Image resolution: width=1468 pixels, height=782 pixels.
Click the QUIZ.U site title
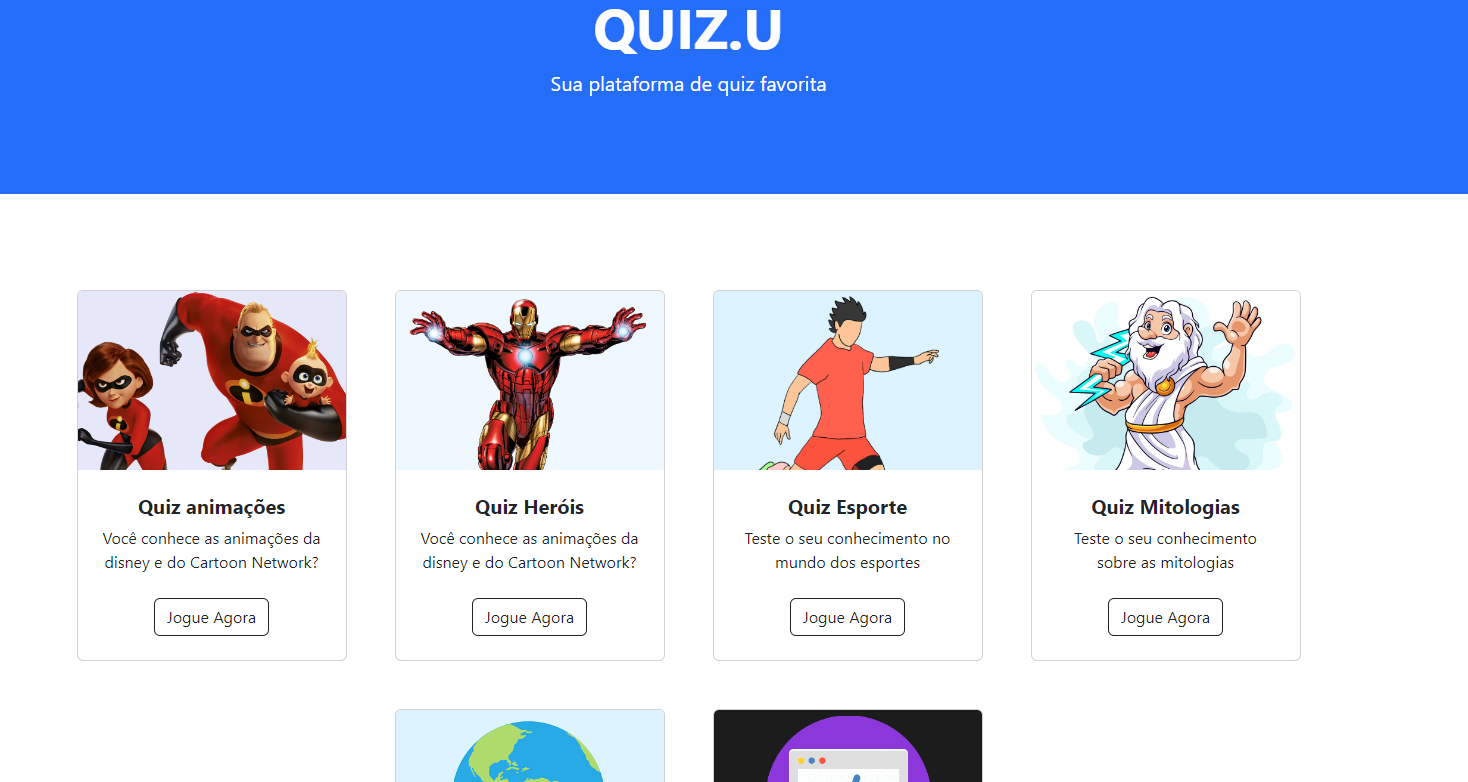coord(688,29)
